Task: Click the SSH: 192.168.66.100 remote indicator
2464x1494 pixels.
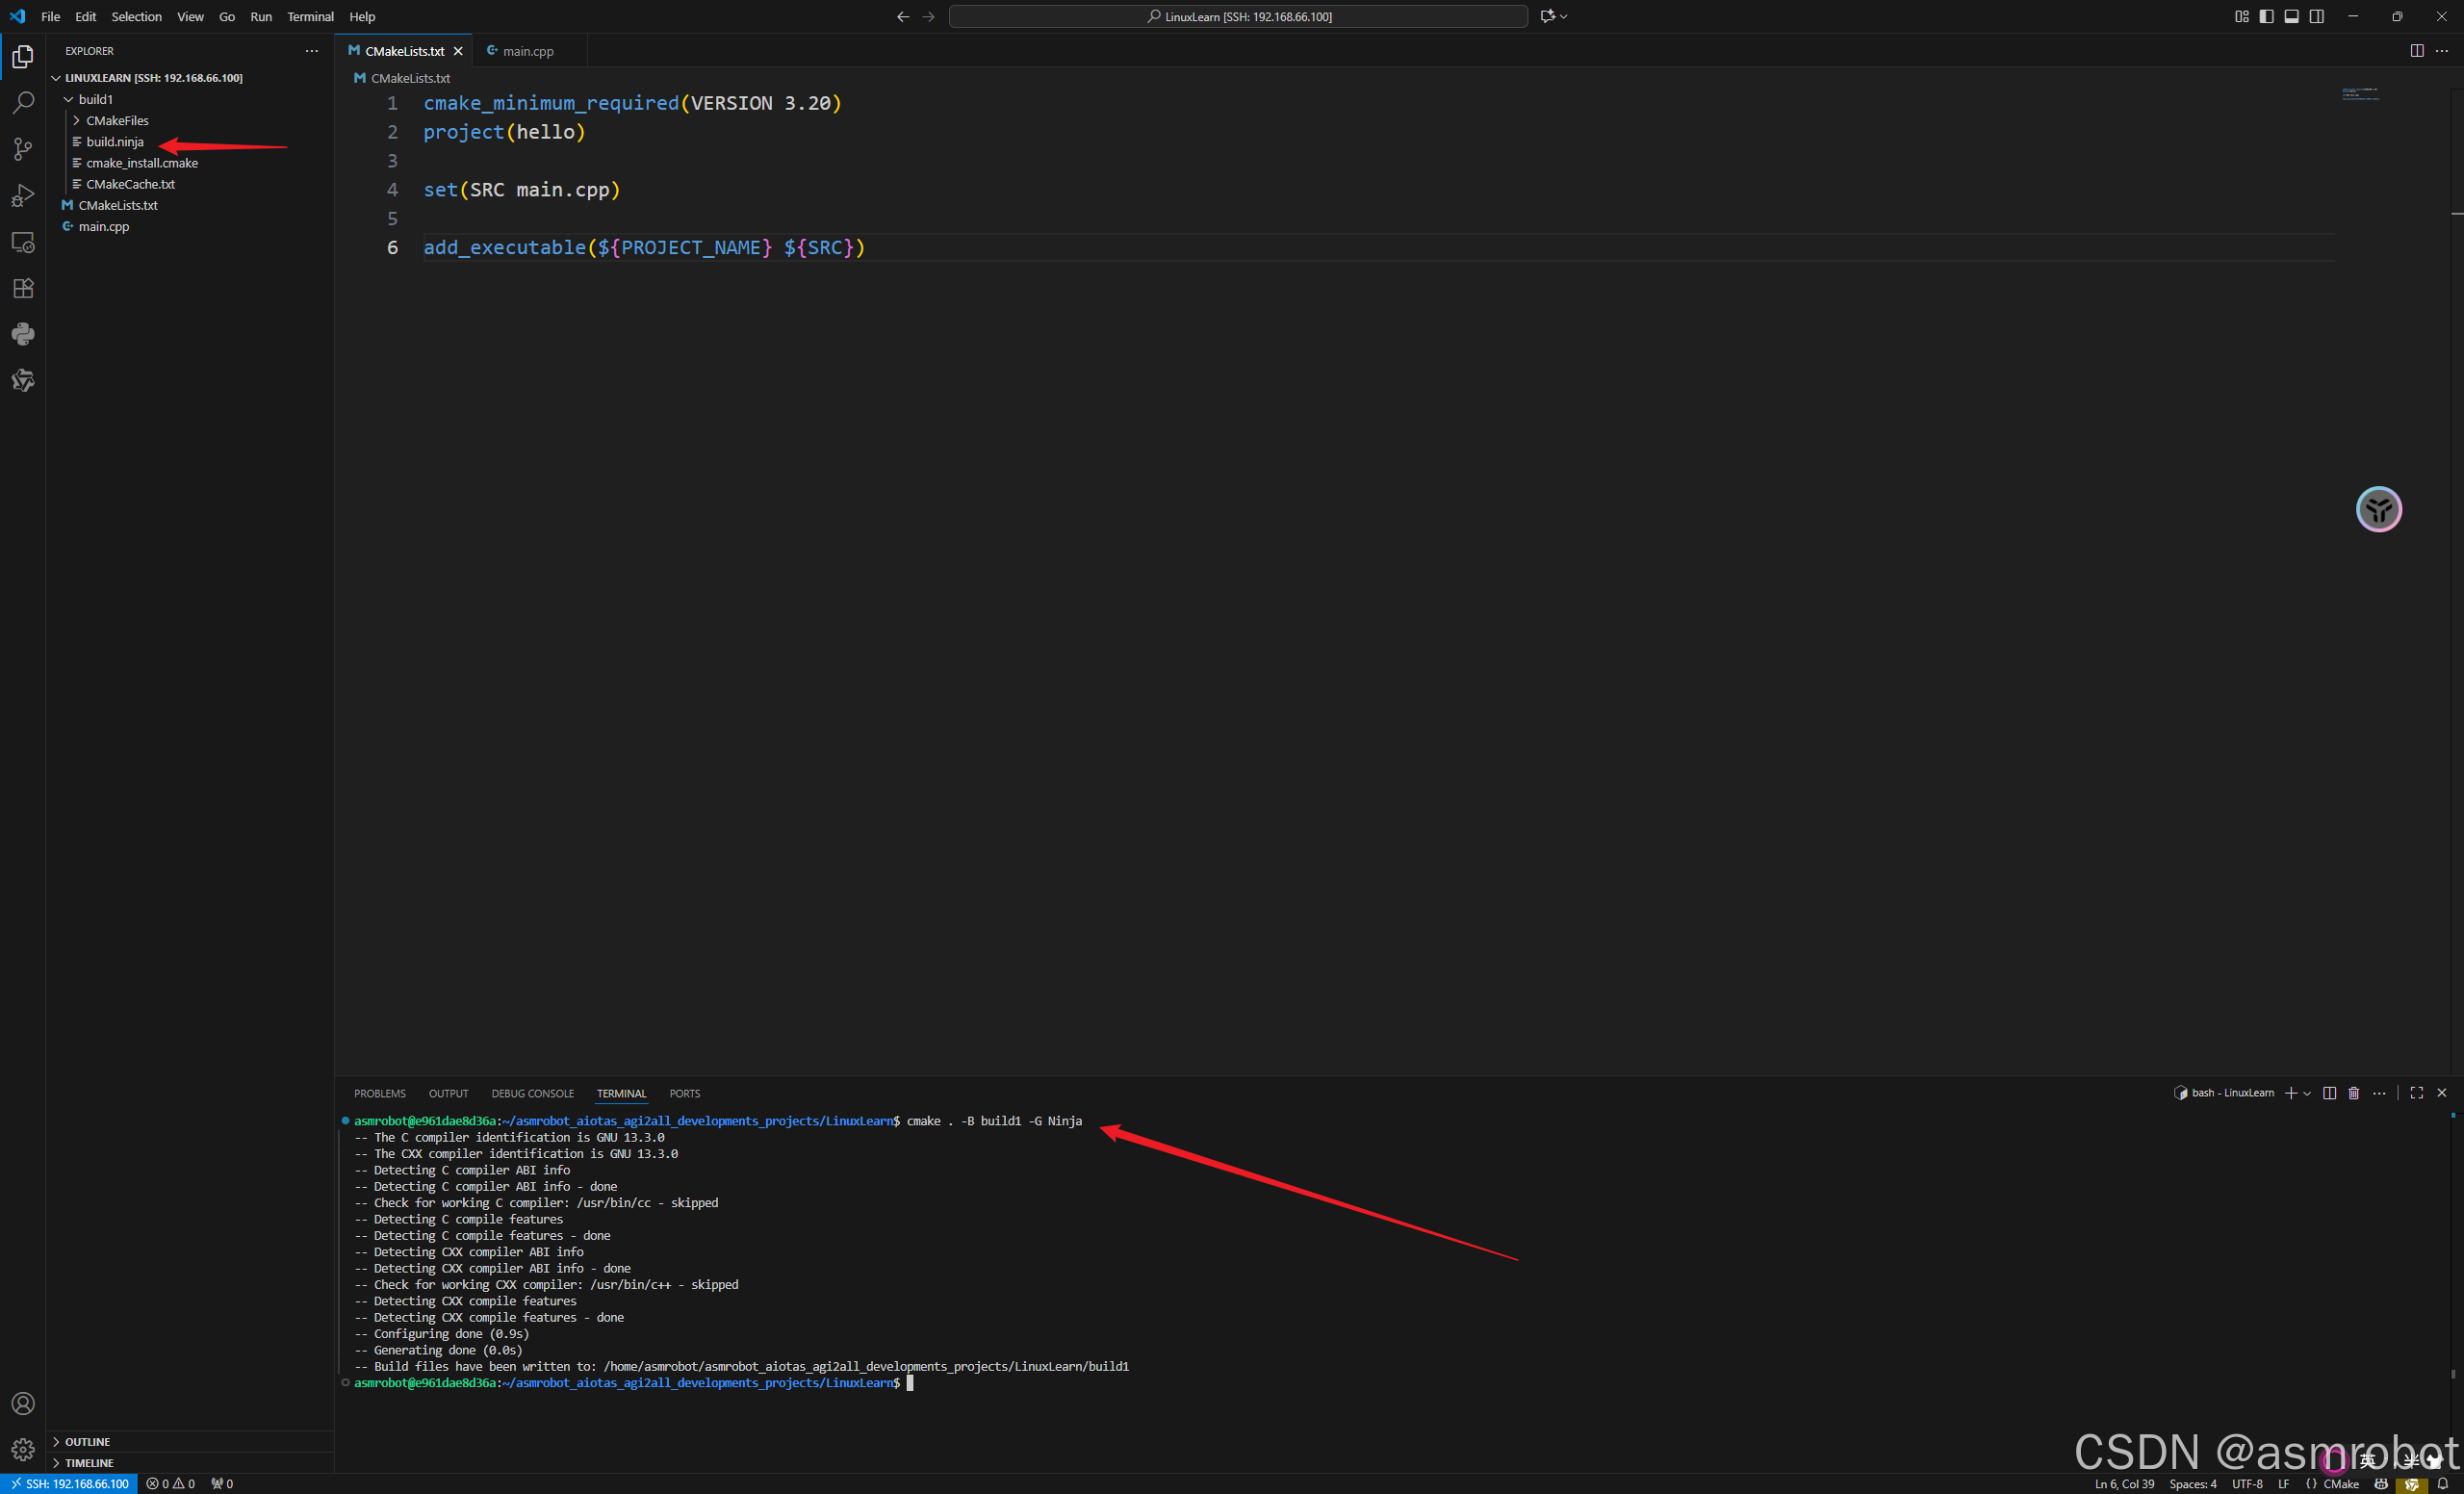Action: point(69,1483)
